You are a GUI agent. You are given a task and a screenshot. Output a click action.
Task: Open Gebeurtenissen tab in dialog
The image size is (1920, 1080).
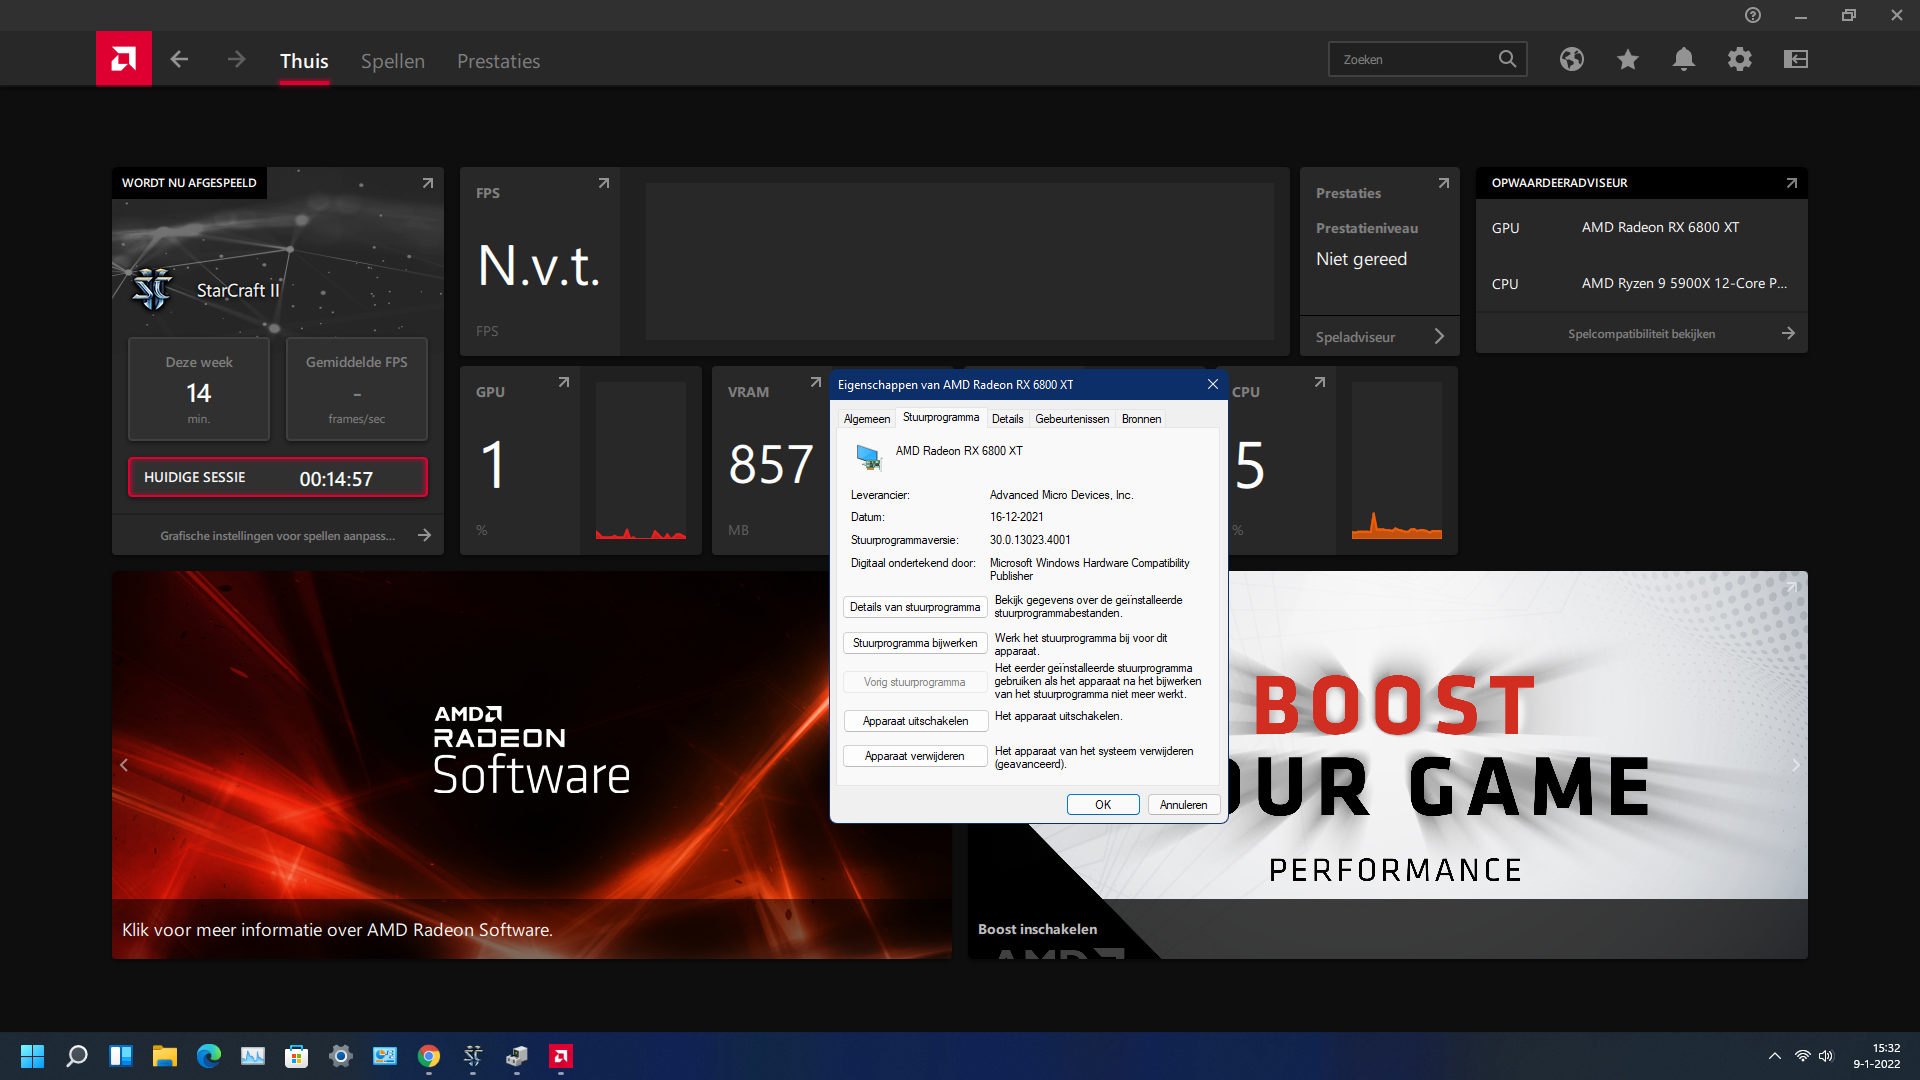1072,419
